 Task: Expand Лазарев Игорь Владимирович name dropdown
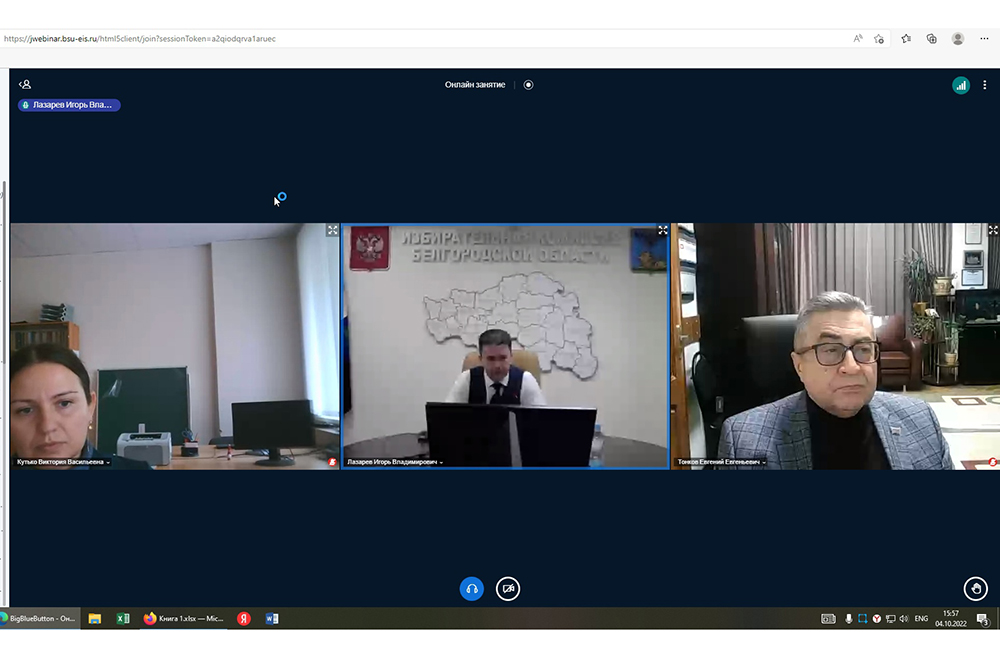pos(394,462)
